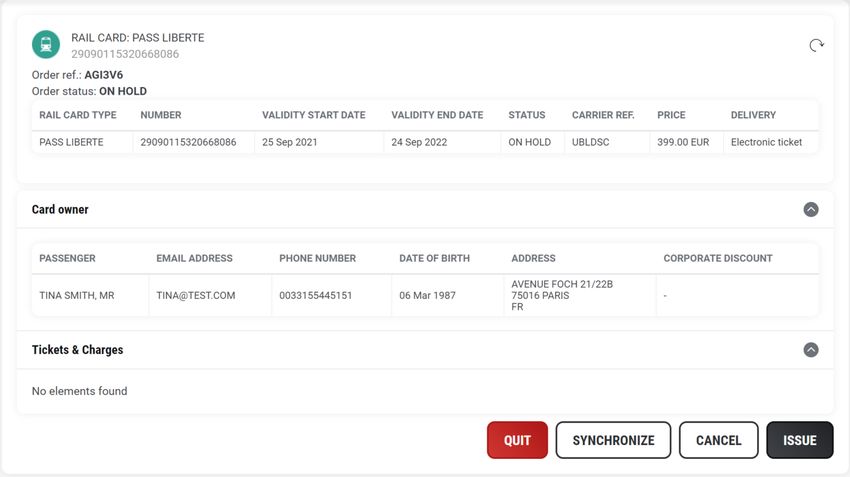
Task: Click the CANCEL button
Action: tap(718, 440)
